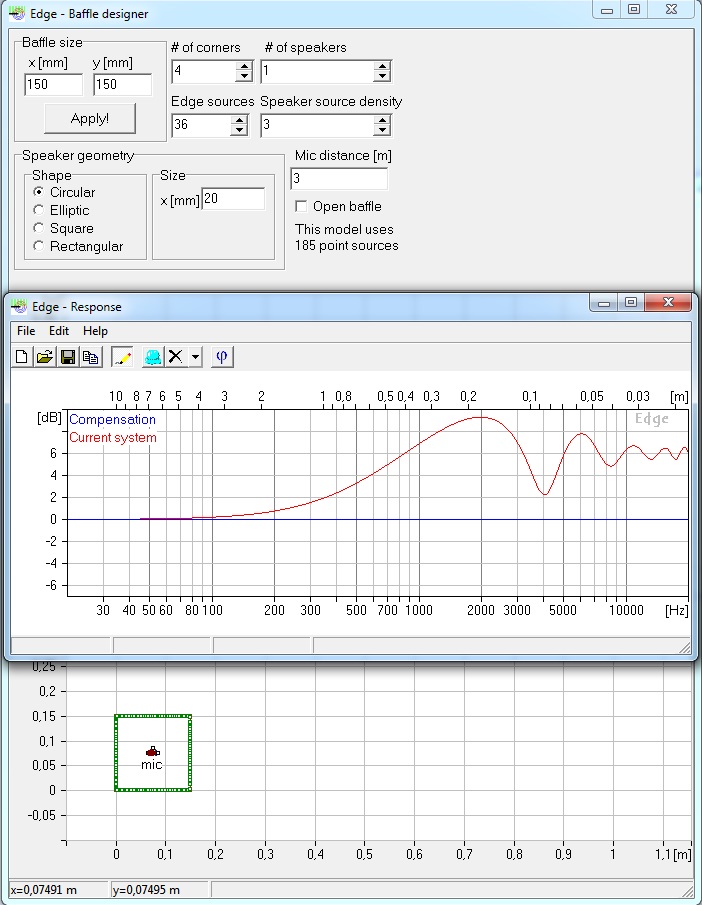Click the New file toolbar icon
Image resolution: width=702 pixels, height=905 pixels.
pyautogui.click(x=22, y=357)
